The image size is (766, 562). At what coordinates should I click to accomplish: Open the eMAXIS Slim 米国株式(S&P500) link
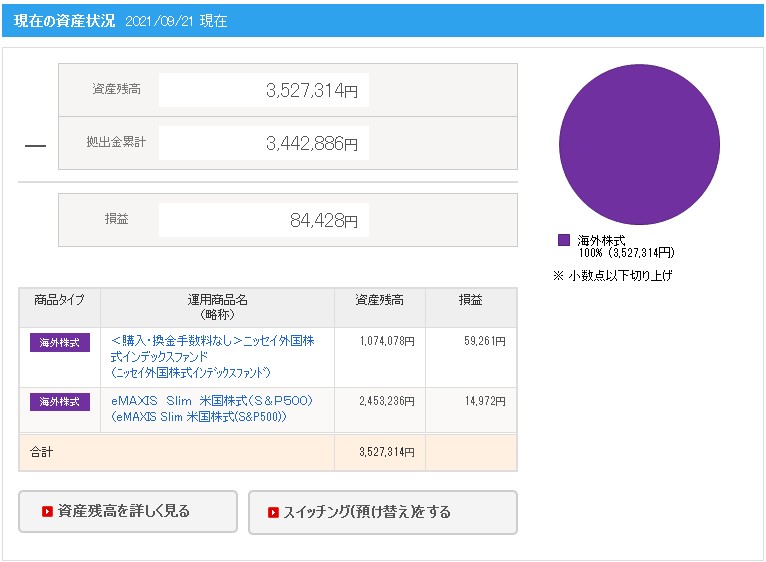[x=212, y=409]
